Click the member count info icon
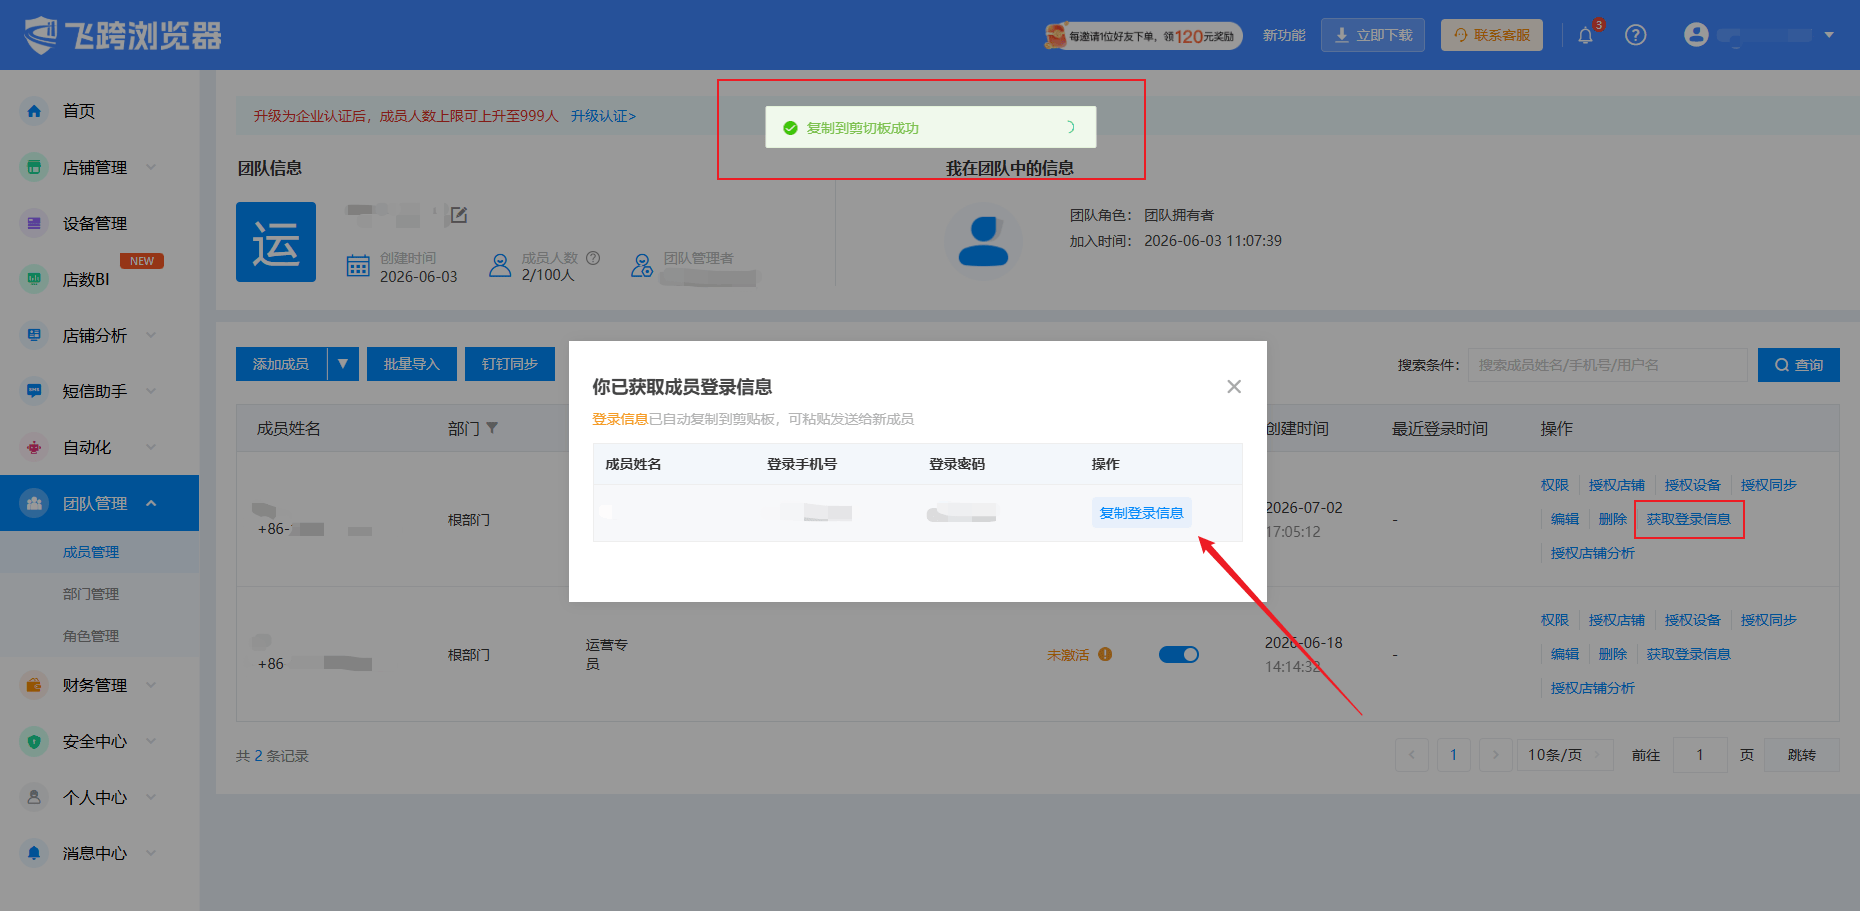The height and width of the screenshot is (911, 1860). [593, 258]
